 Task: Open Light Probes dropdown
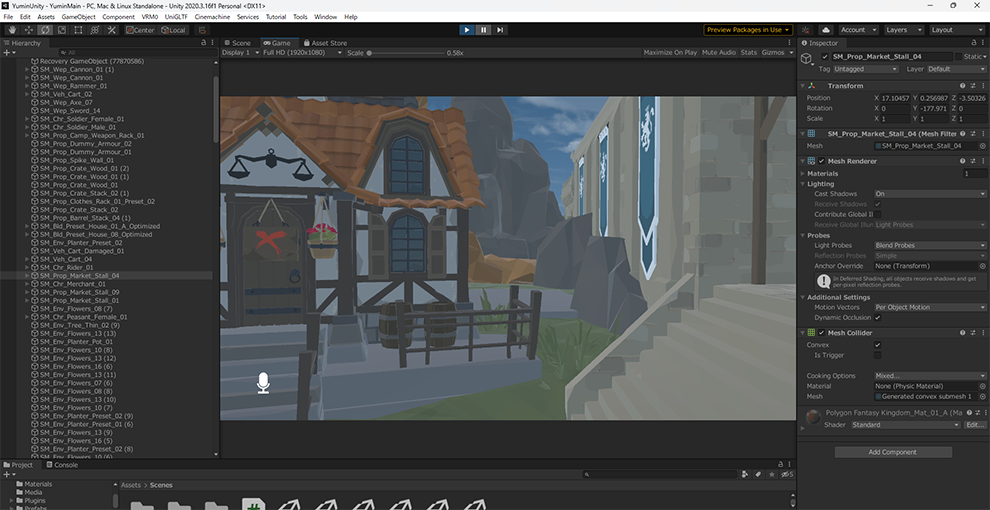coord(930,245)
